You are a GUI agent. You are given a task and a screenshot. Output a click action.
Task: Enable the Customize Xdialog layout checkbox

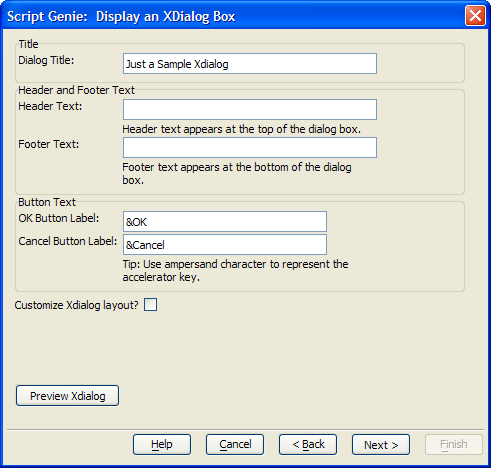click(x=150, y=305)
